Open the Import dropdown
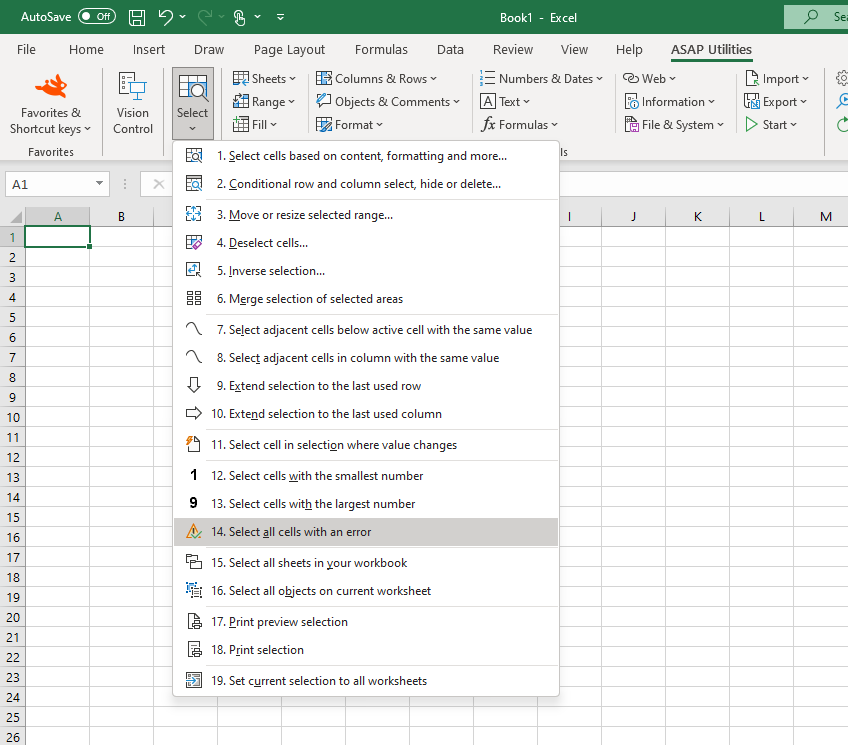The width and height of the screenshot is (848, 745). tap(777, 78)
